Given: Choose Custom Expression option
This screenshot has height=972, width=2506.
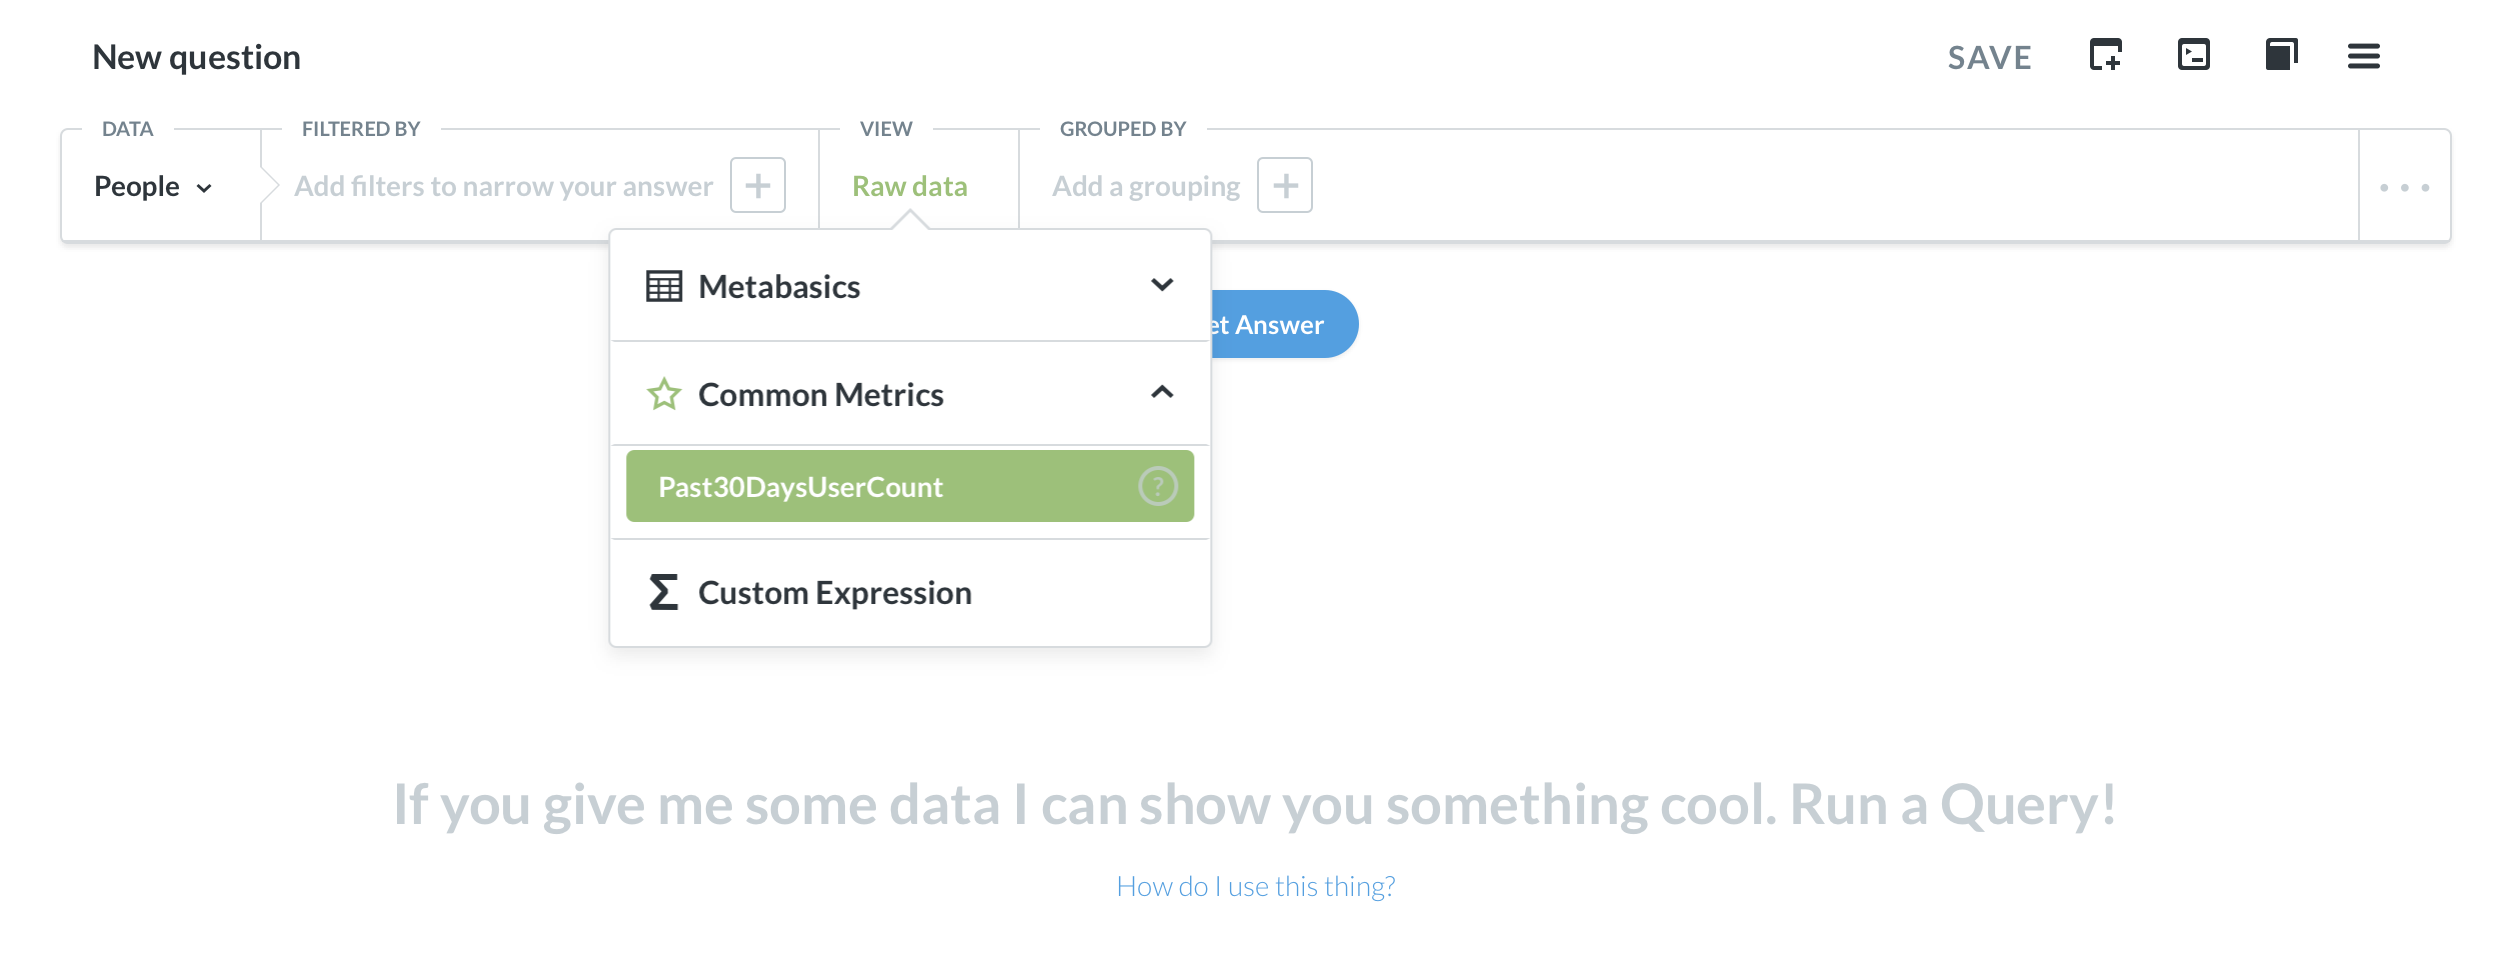Looking at the screenshot, I should point(910,593).
